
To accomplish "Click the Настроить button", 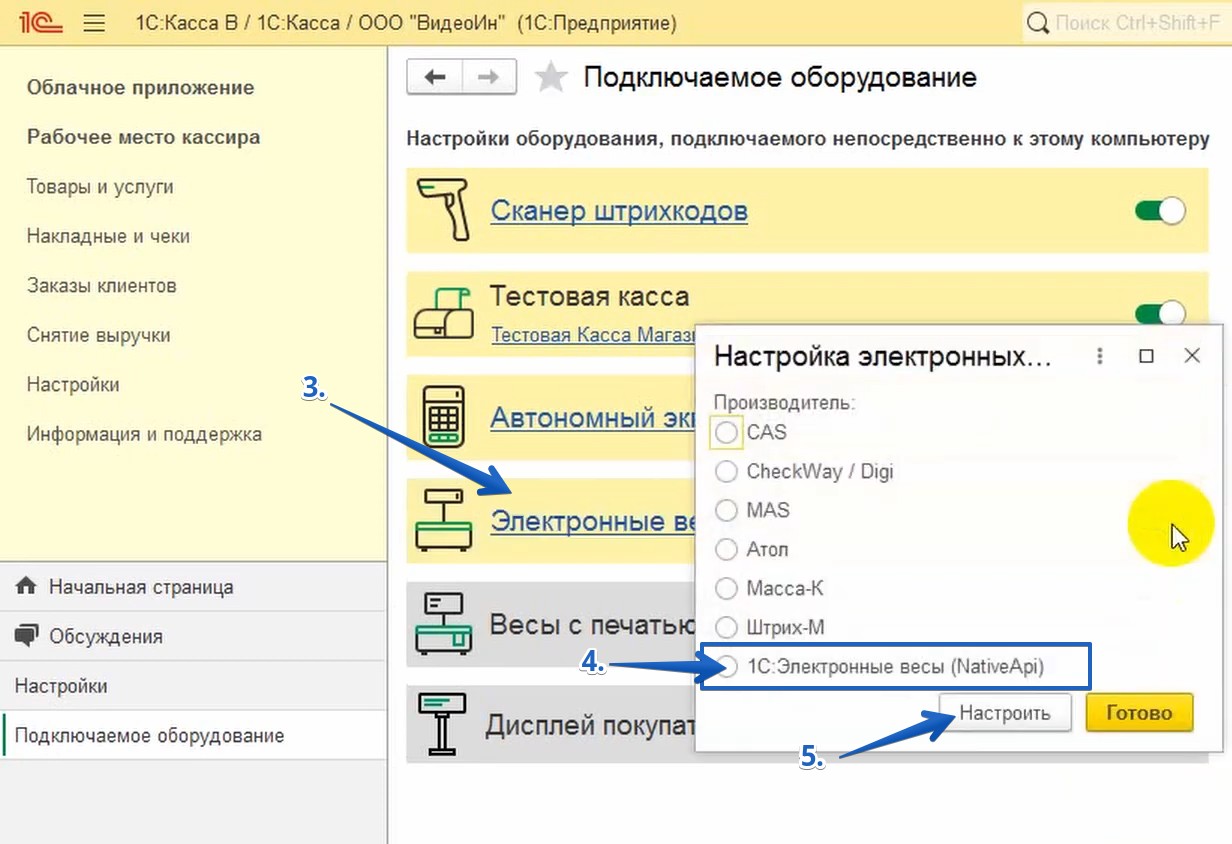I will [1005, 713].
